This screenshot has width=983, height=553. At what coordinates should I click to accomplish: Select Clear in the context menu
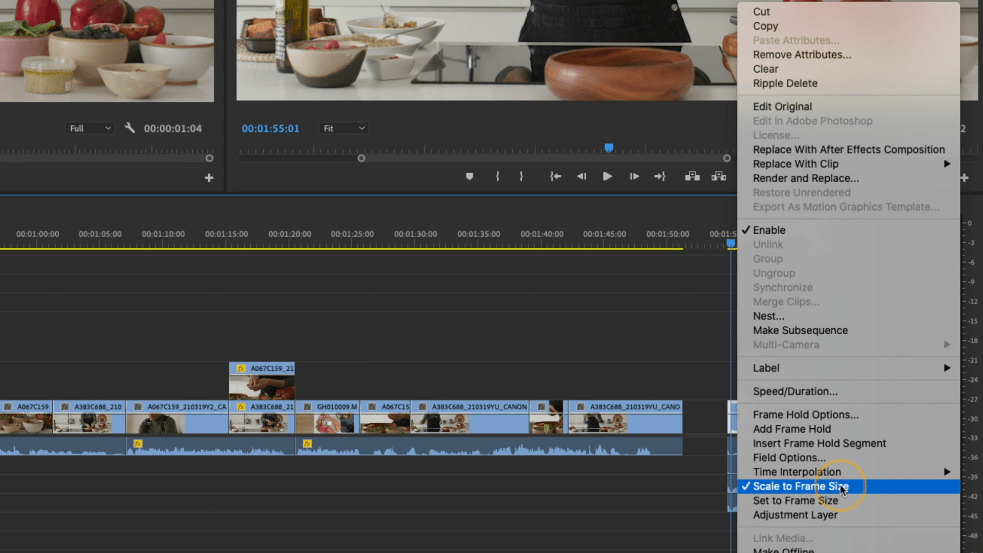pos(848,69)
